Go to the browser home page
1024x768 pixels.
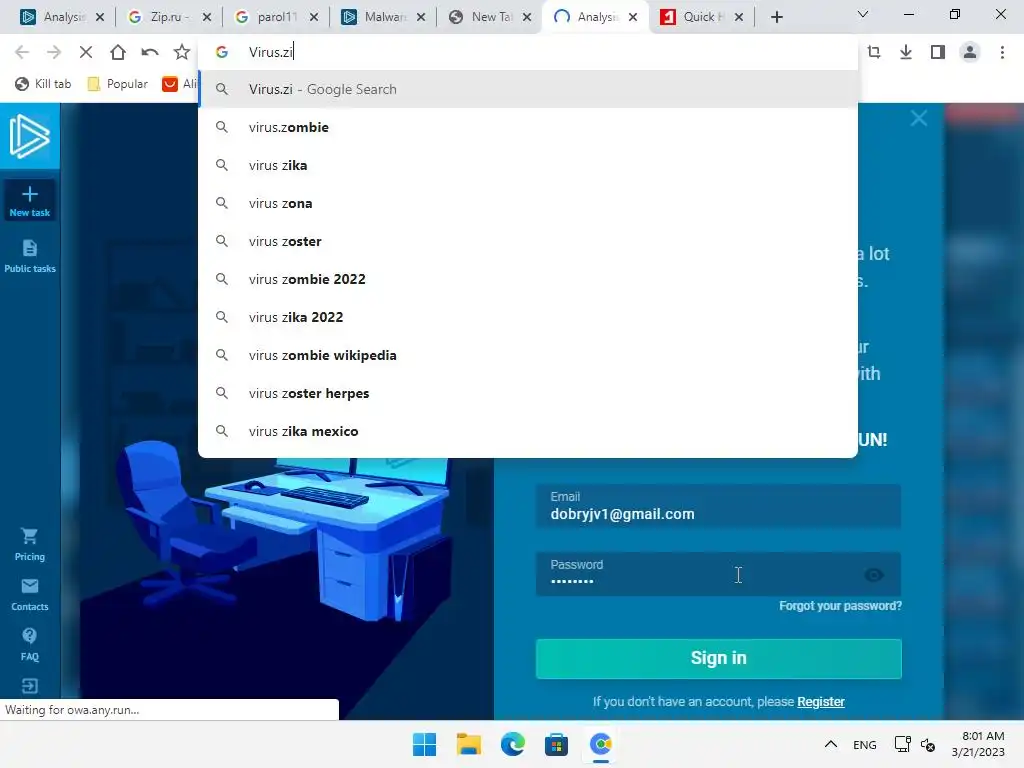118,52
